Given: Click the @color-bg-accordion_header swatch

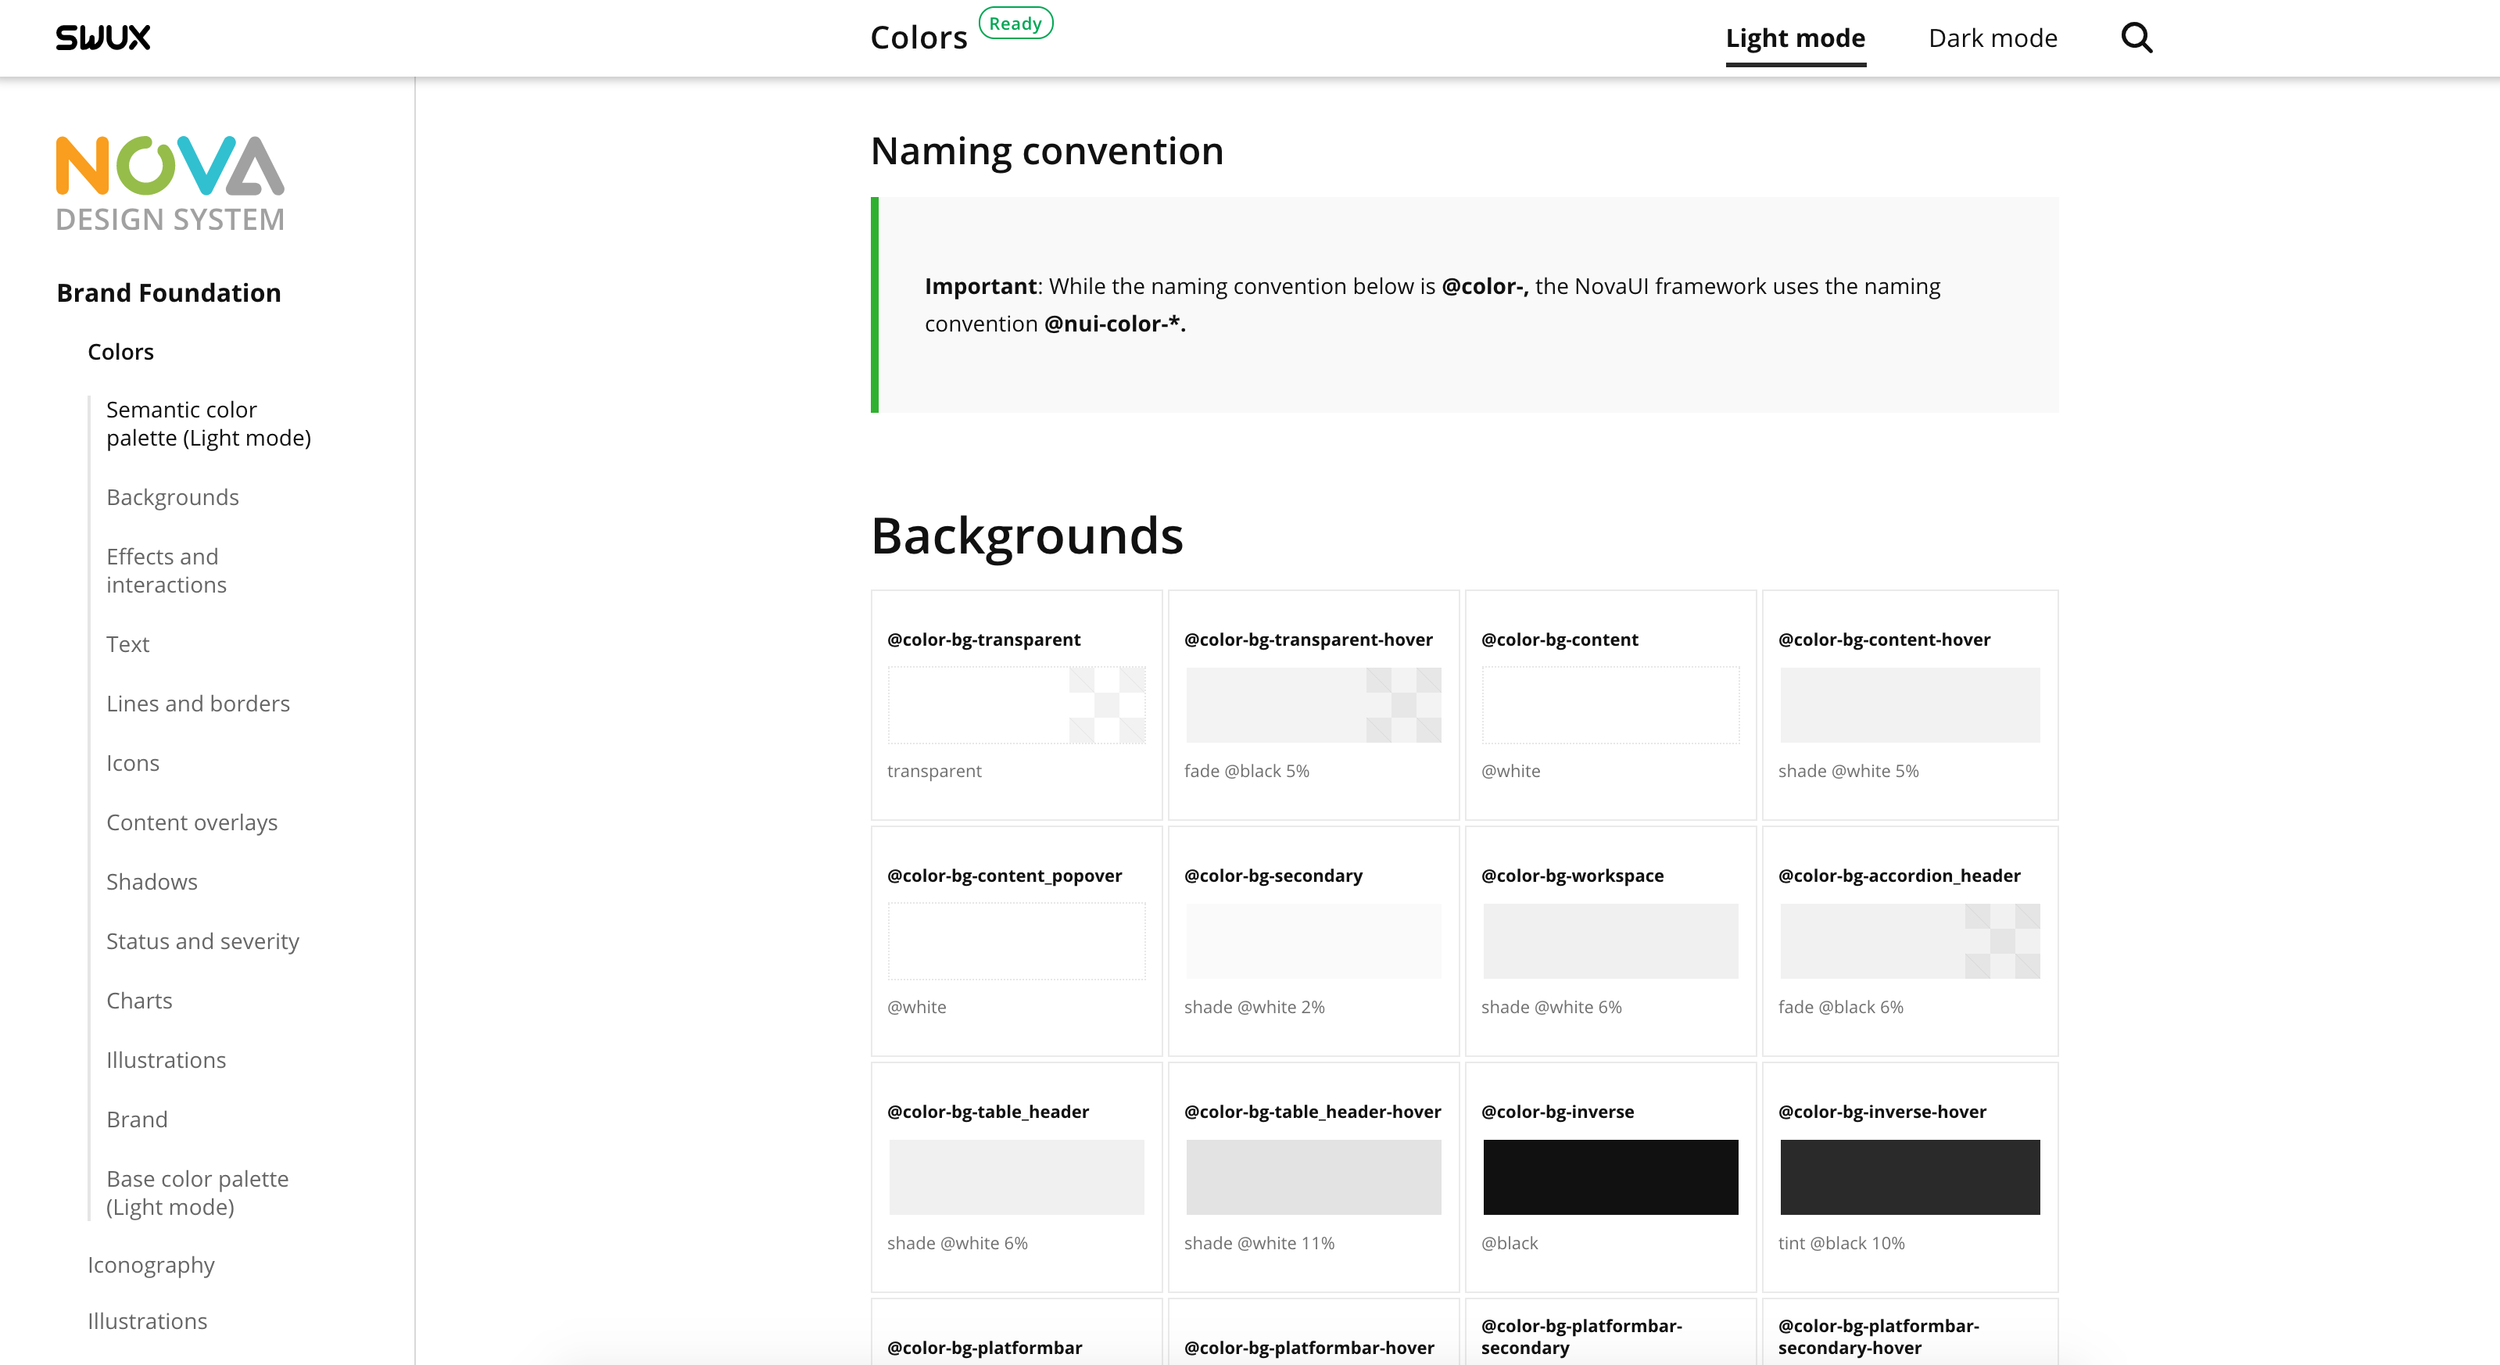Looking at the screenshot, I should 1909,941.
